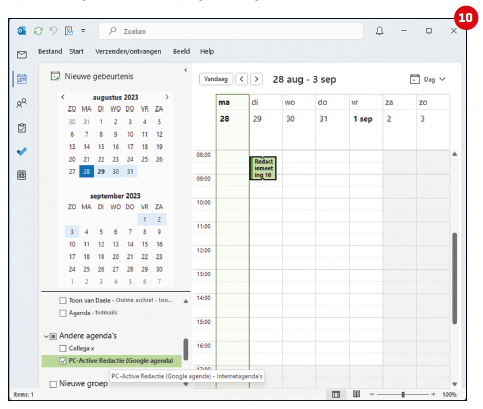Click the calendar list scrollbar
The height and width of the screenshot is (409, 483).
pyautogui.click(x=186, y=349)
